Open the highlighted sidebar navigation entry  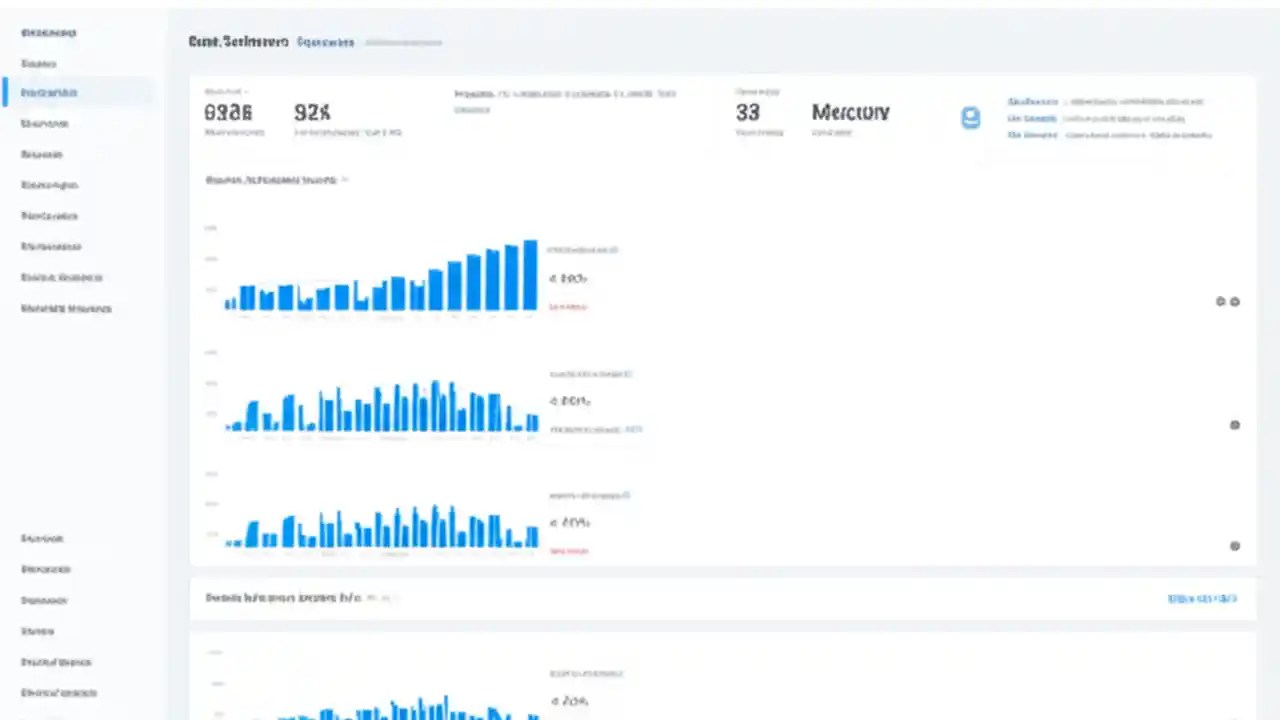pos(48,92)
